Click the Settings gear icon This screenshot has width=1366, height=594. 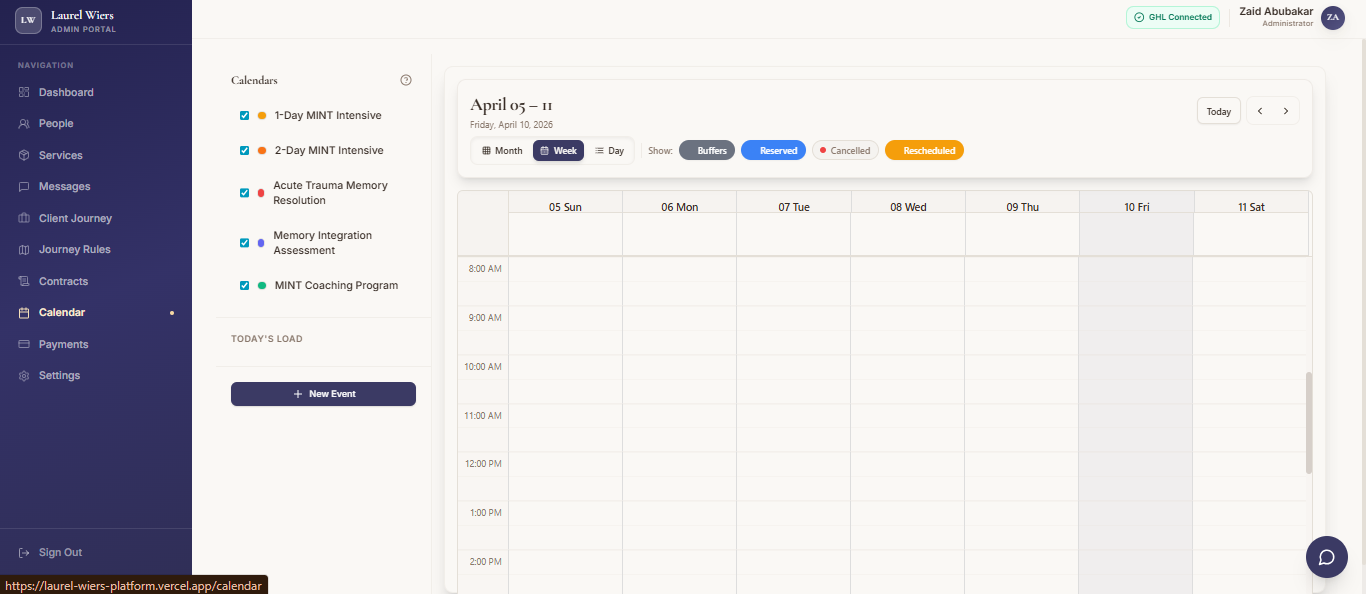tap(24, 376)
